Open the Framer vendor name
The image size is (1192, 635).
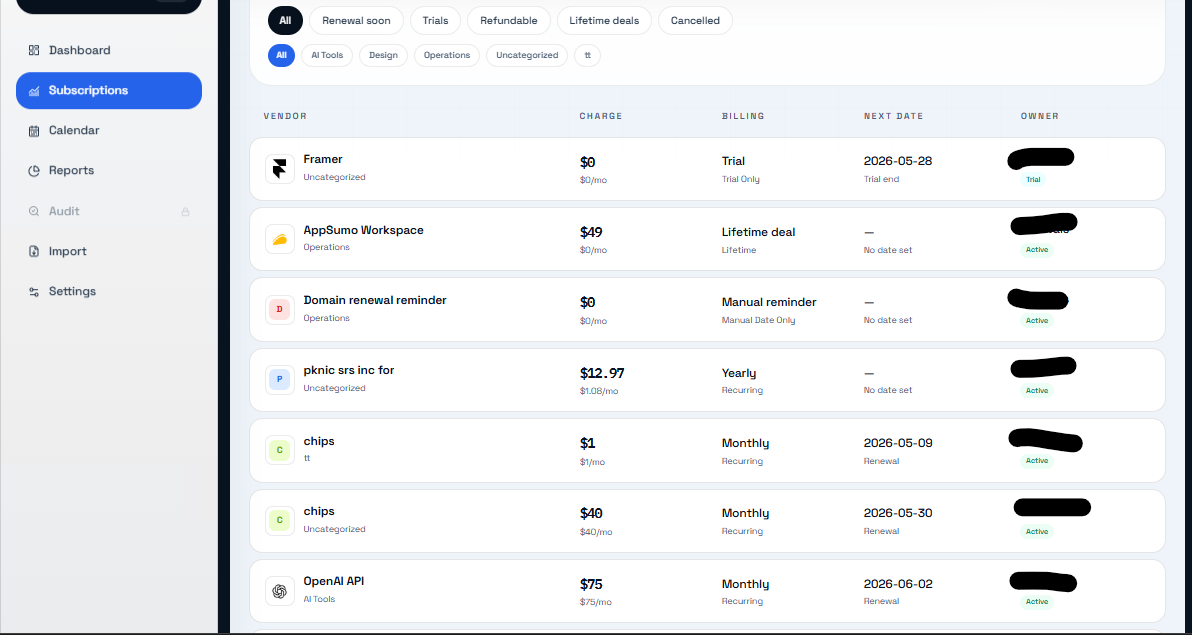[323, 159]
